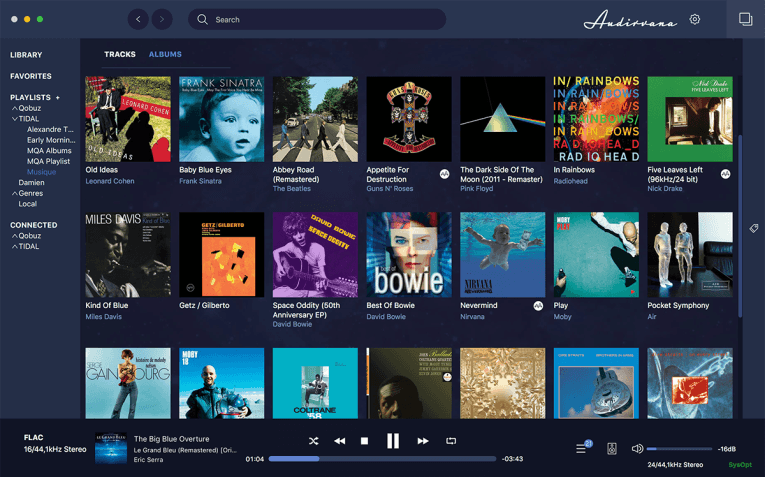Mute volume using the speaker icon

point(637,449)
